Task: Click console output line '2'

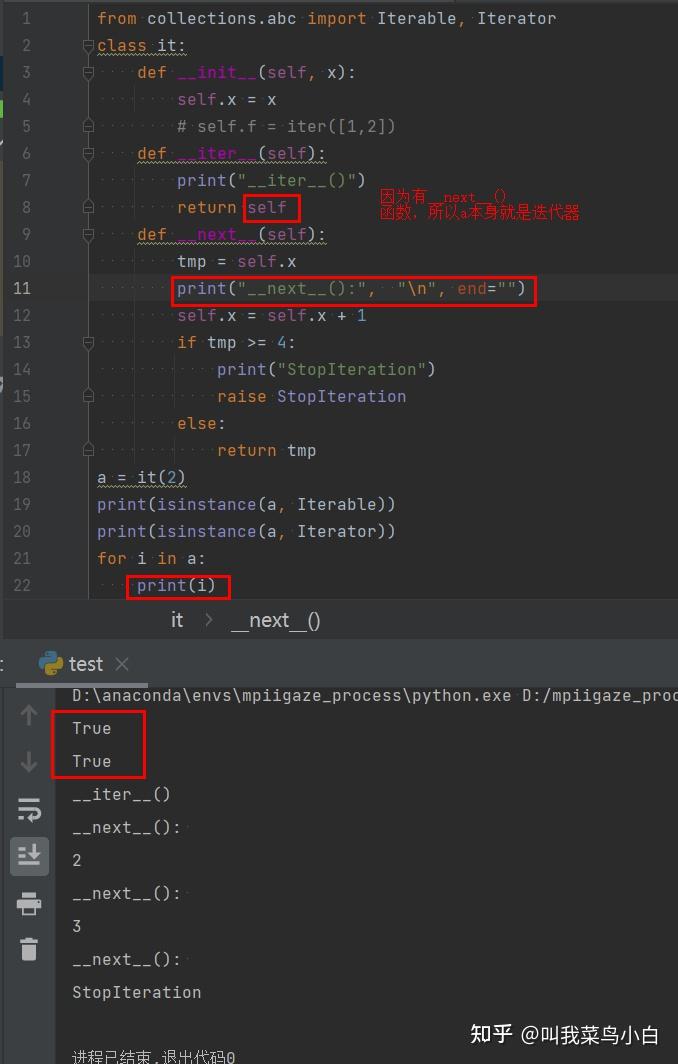Action: (x=77, y=860)
